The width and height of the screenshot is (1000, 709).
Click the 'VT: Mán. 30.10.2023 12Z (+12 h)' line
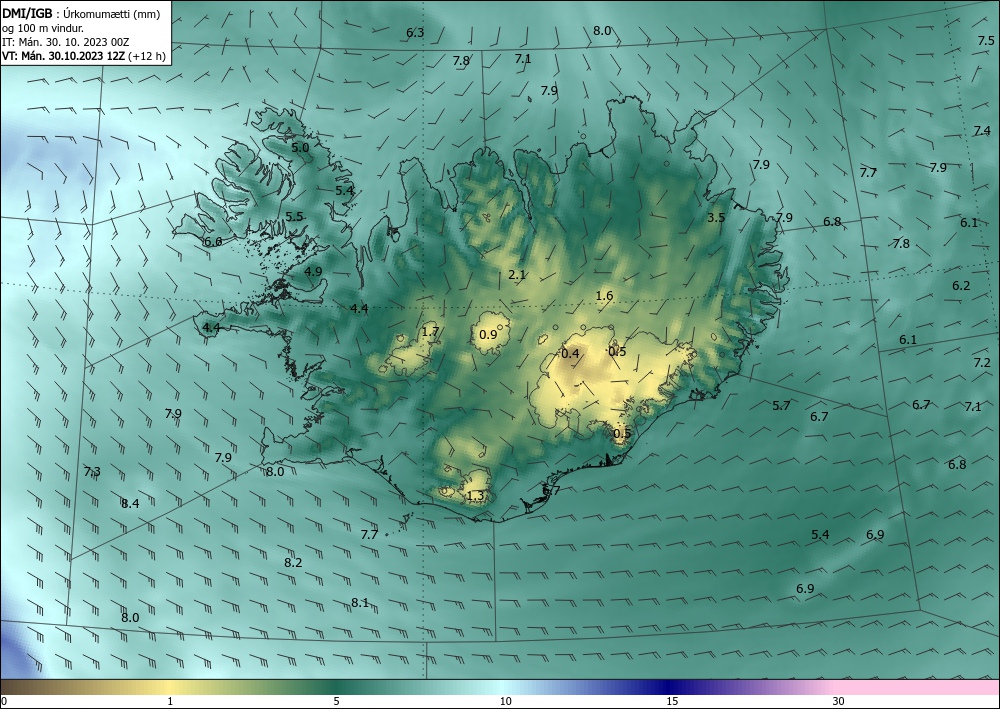tap(84, 56)
